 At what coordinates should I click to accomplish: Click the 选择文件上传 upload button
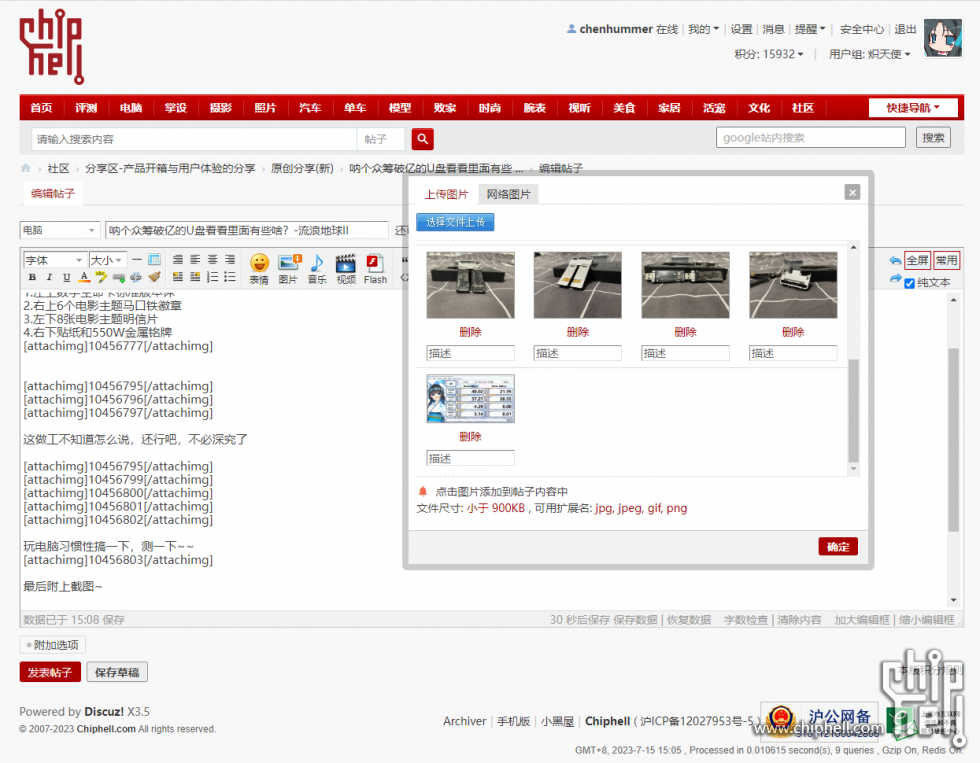[x=455, y=222]
